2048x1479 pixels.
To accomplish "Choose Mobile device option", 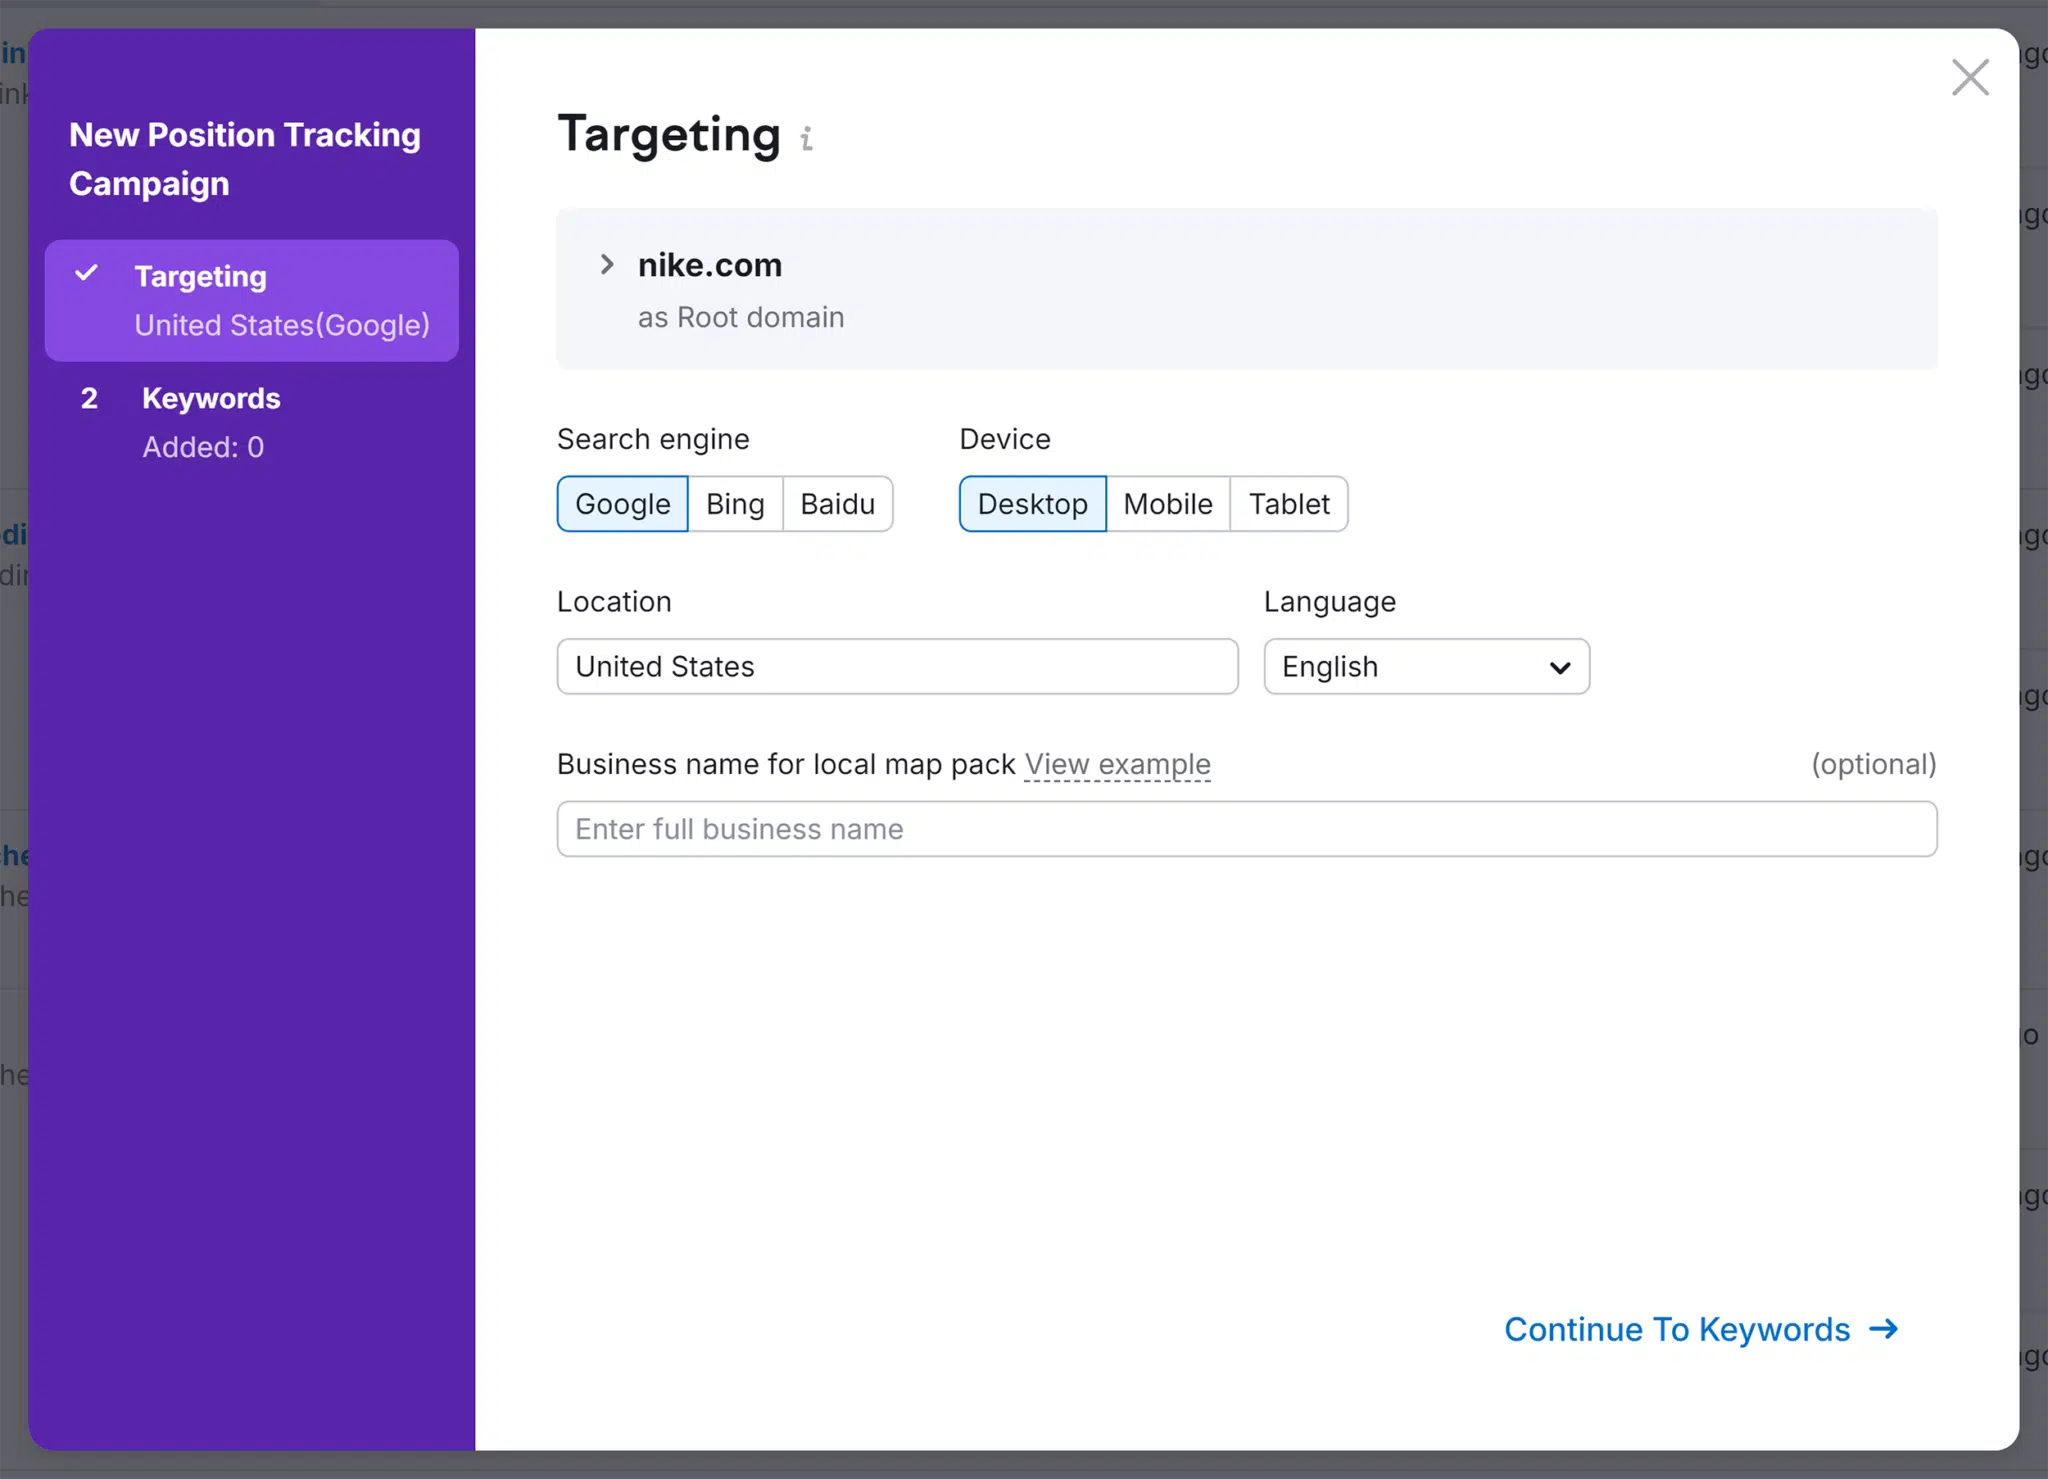I will pyautogui.click(x=1168, y=504).
